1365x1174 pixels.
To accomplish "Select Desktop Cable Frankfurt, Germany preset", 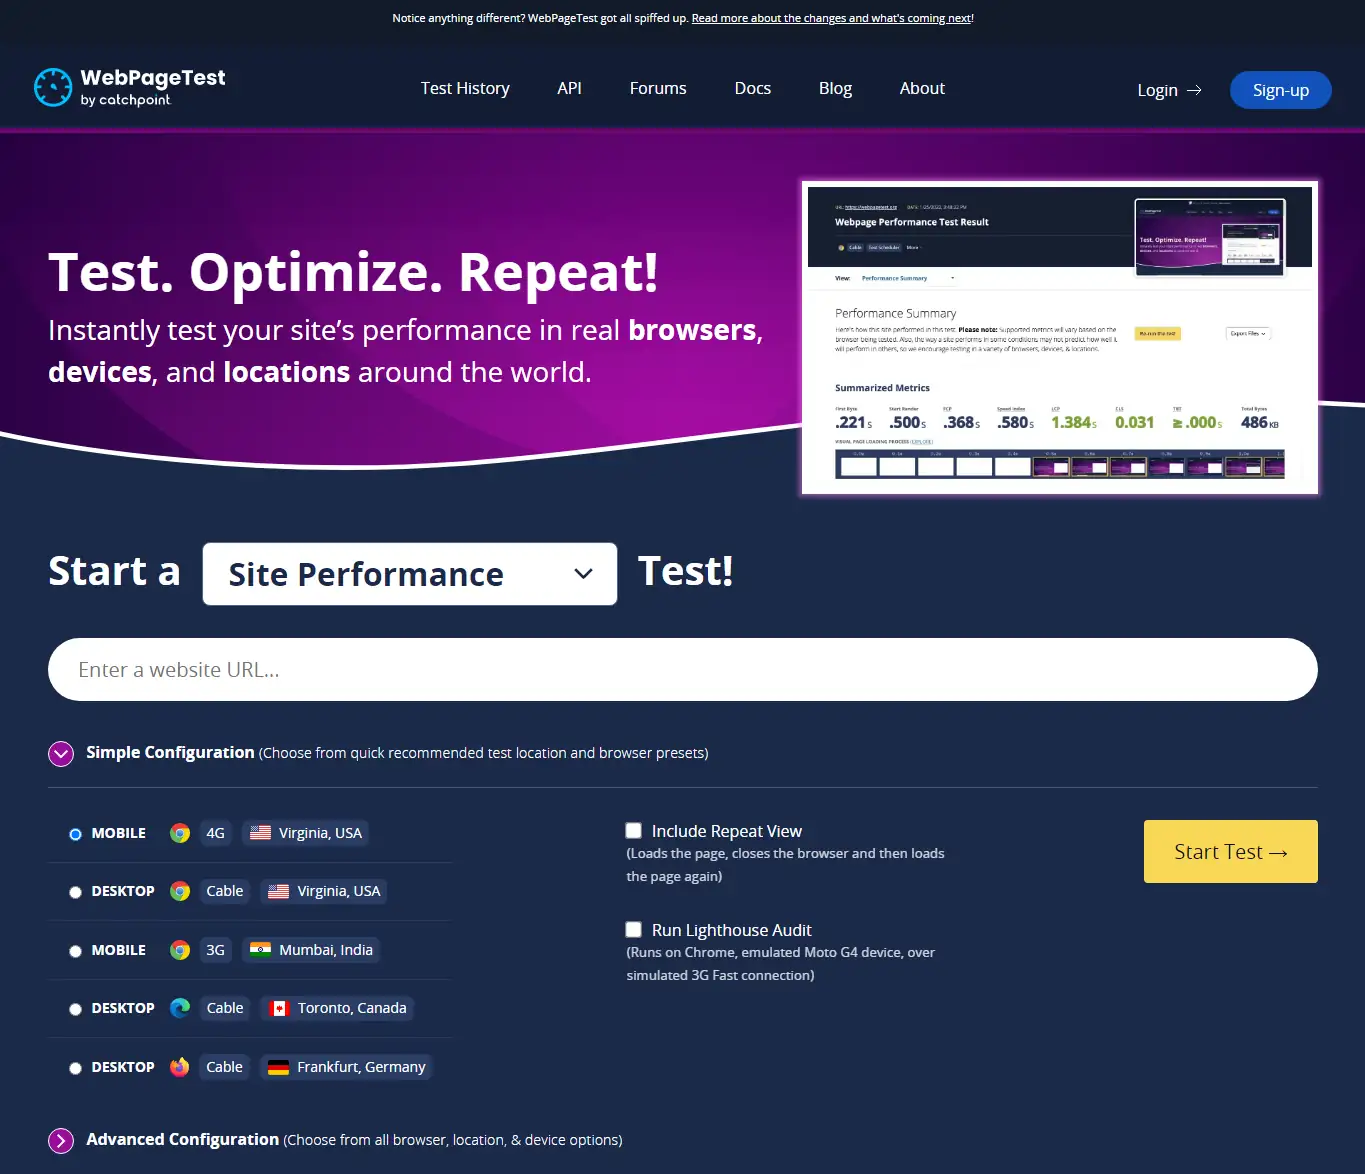I will (x=75, y=1068).
